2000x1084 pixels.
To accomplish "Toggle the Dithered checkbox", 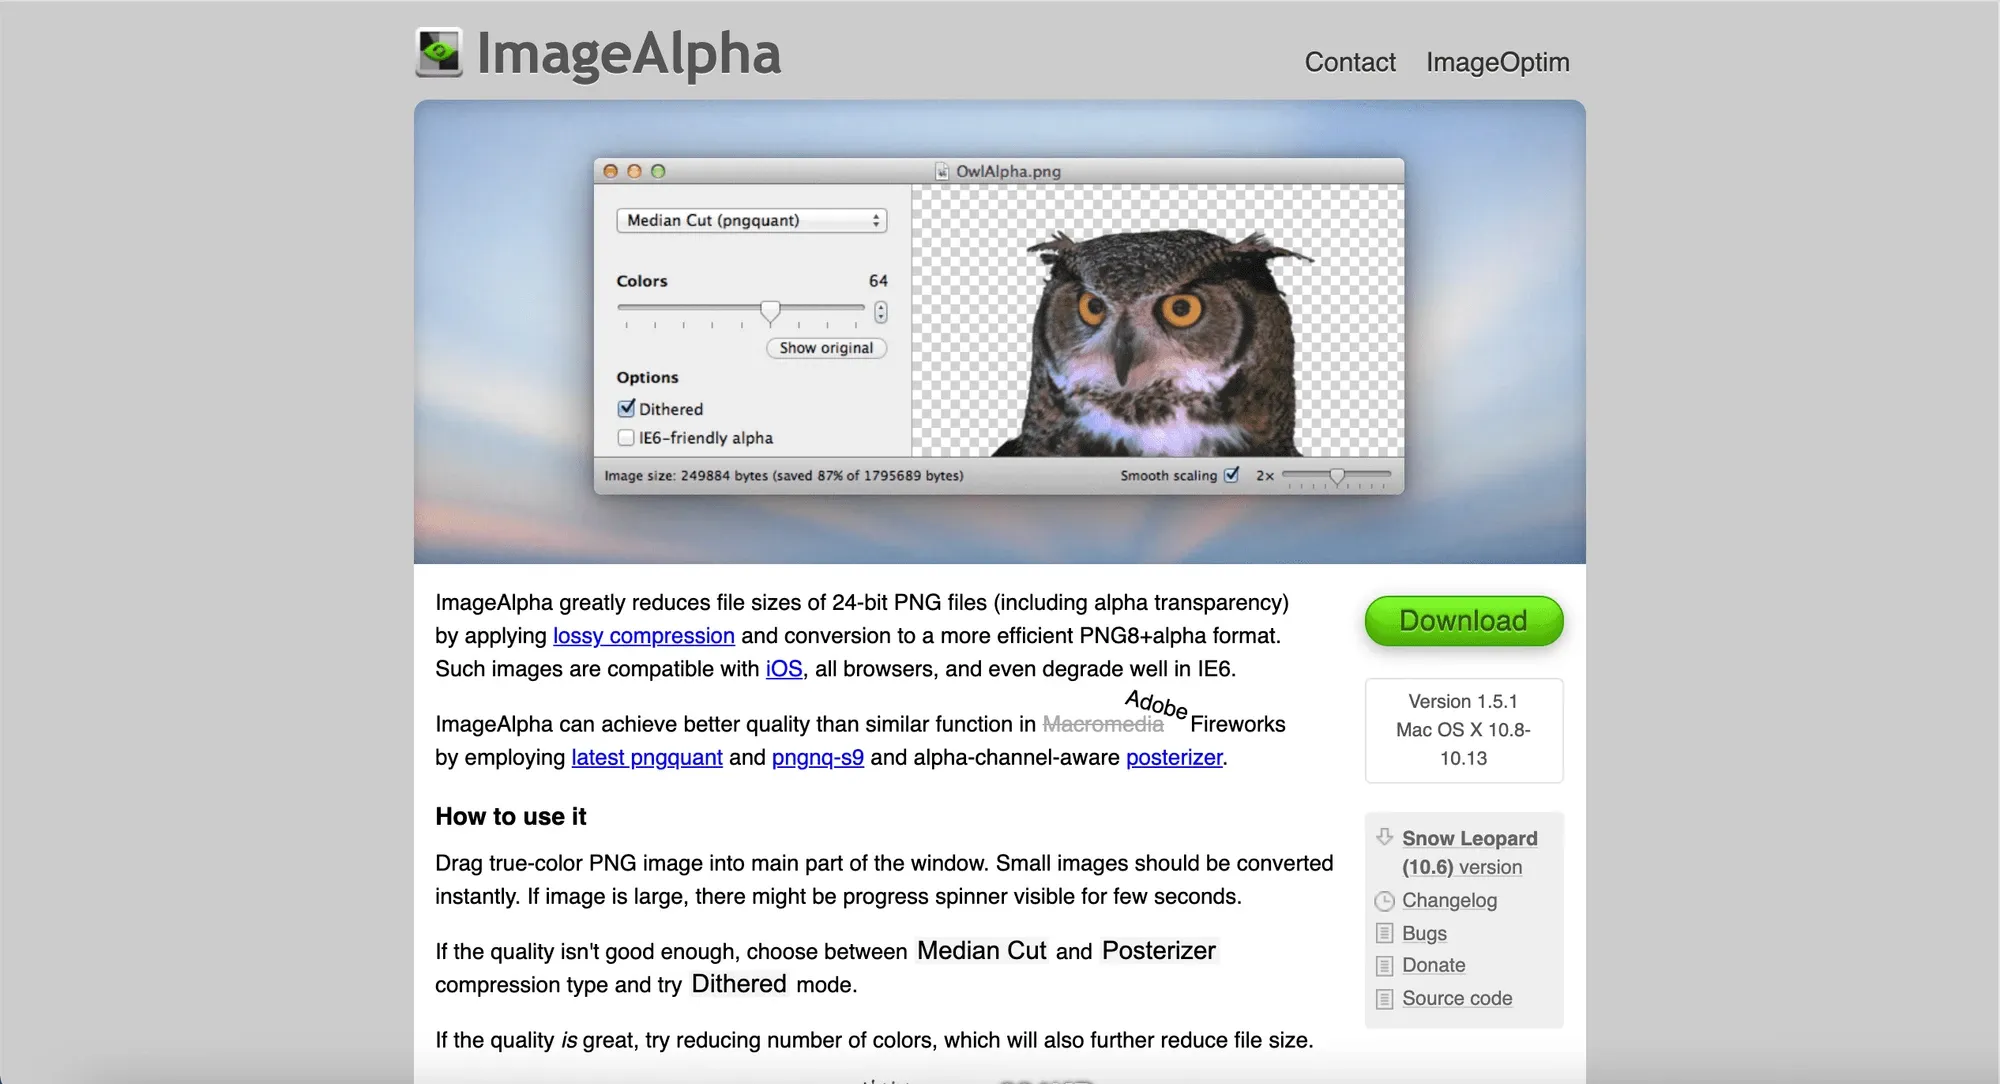I will 626,408.
